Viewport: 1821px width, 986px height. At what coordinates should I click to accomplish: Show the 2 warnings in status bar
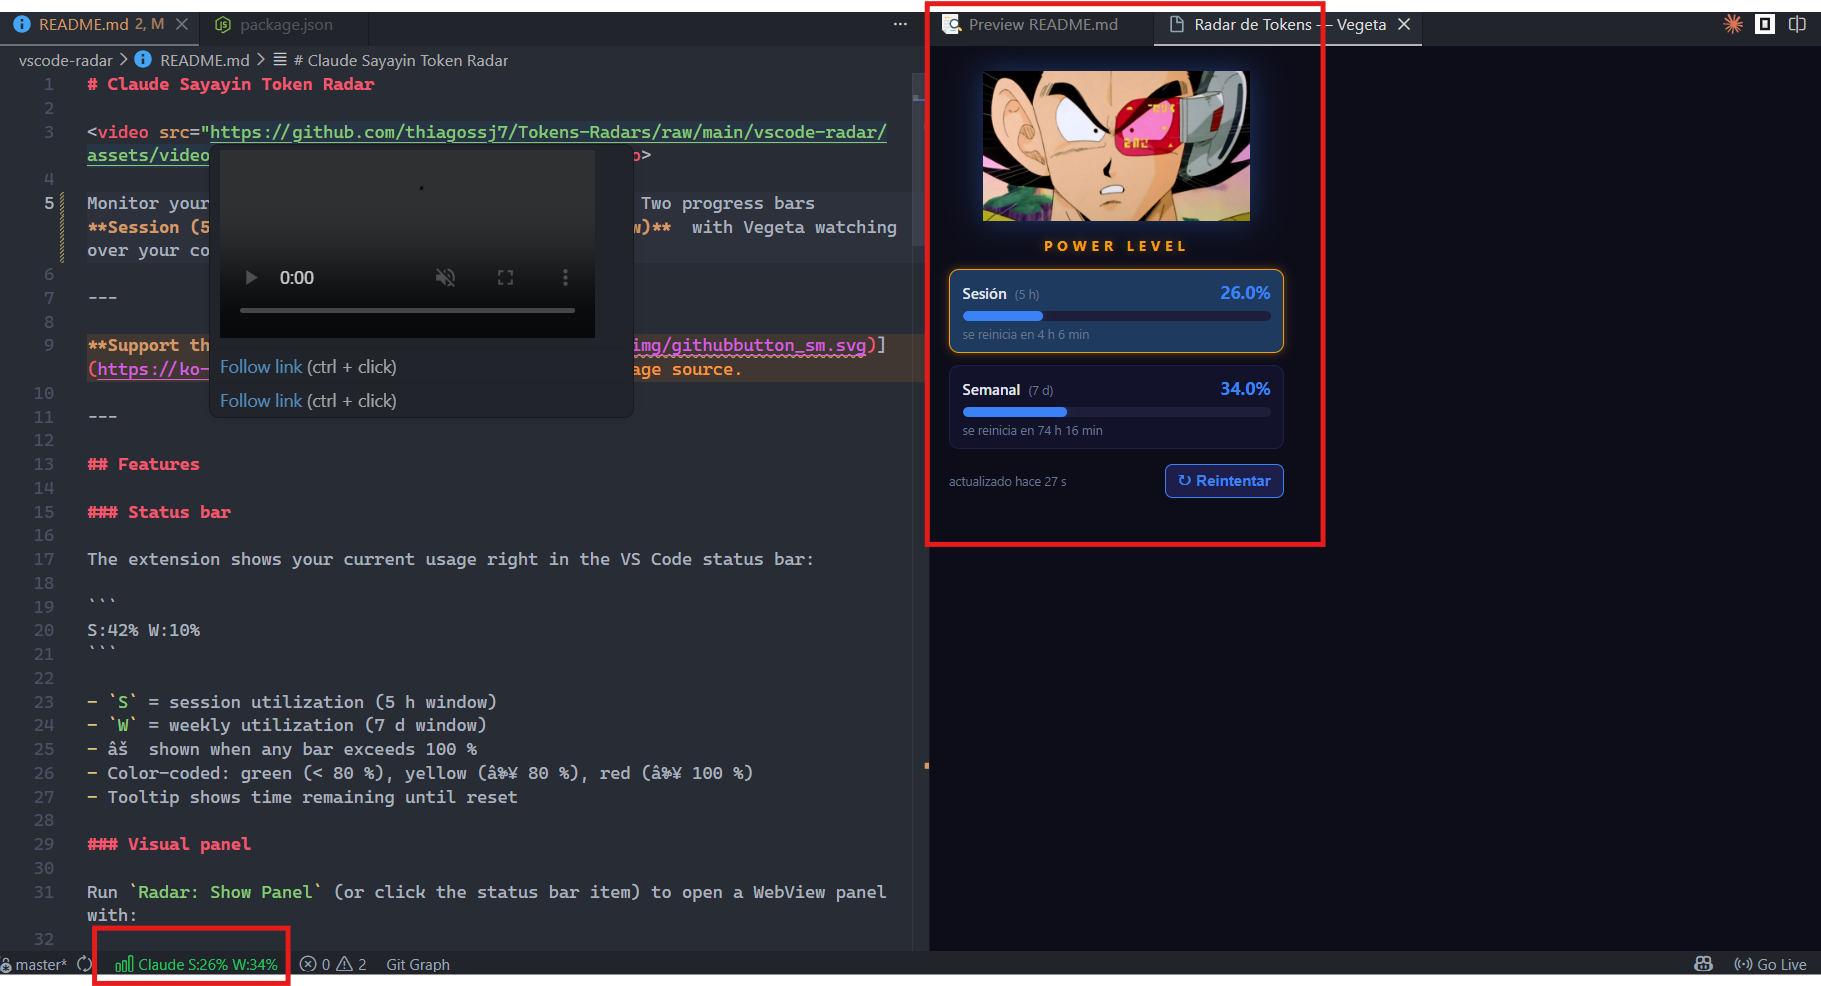click(x=352, y=964)
